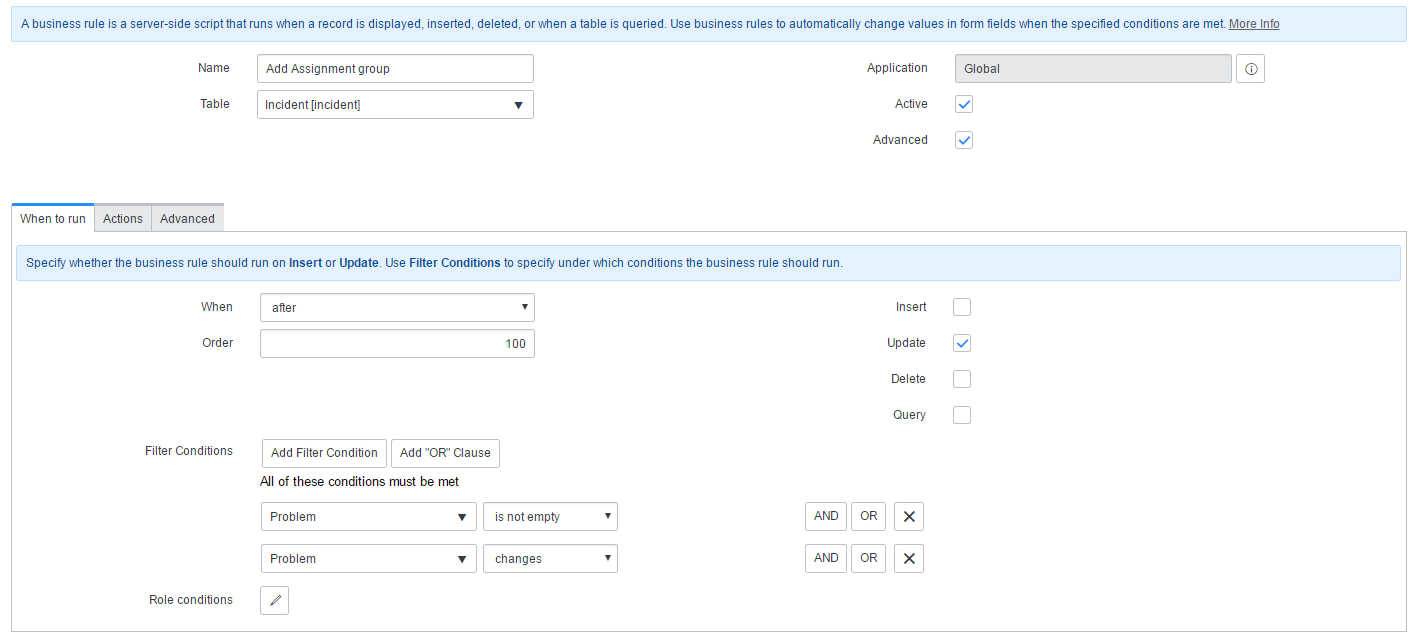Screen dimensions: 1415x634
Task: Follow the More Info link
Action: pyautogui.click(x=1254, y=24)
